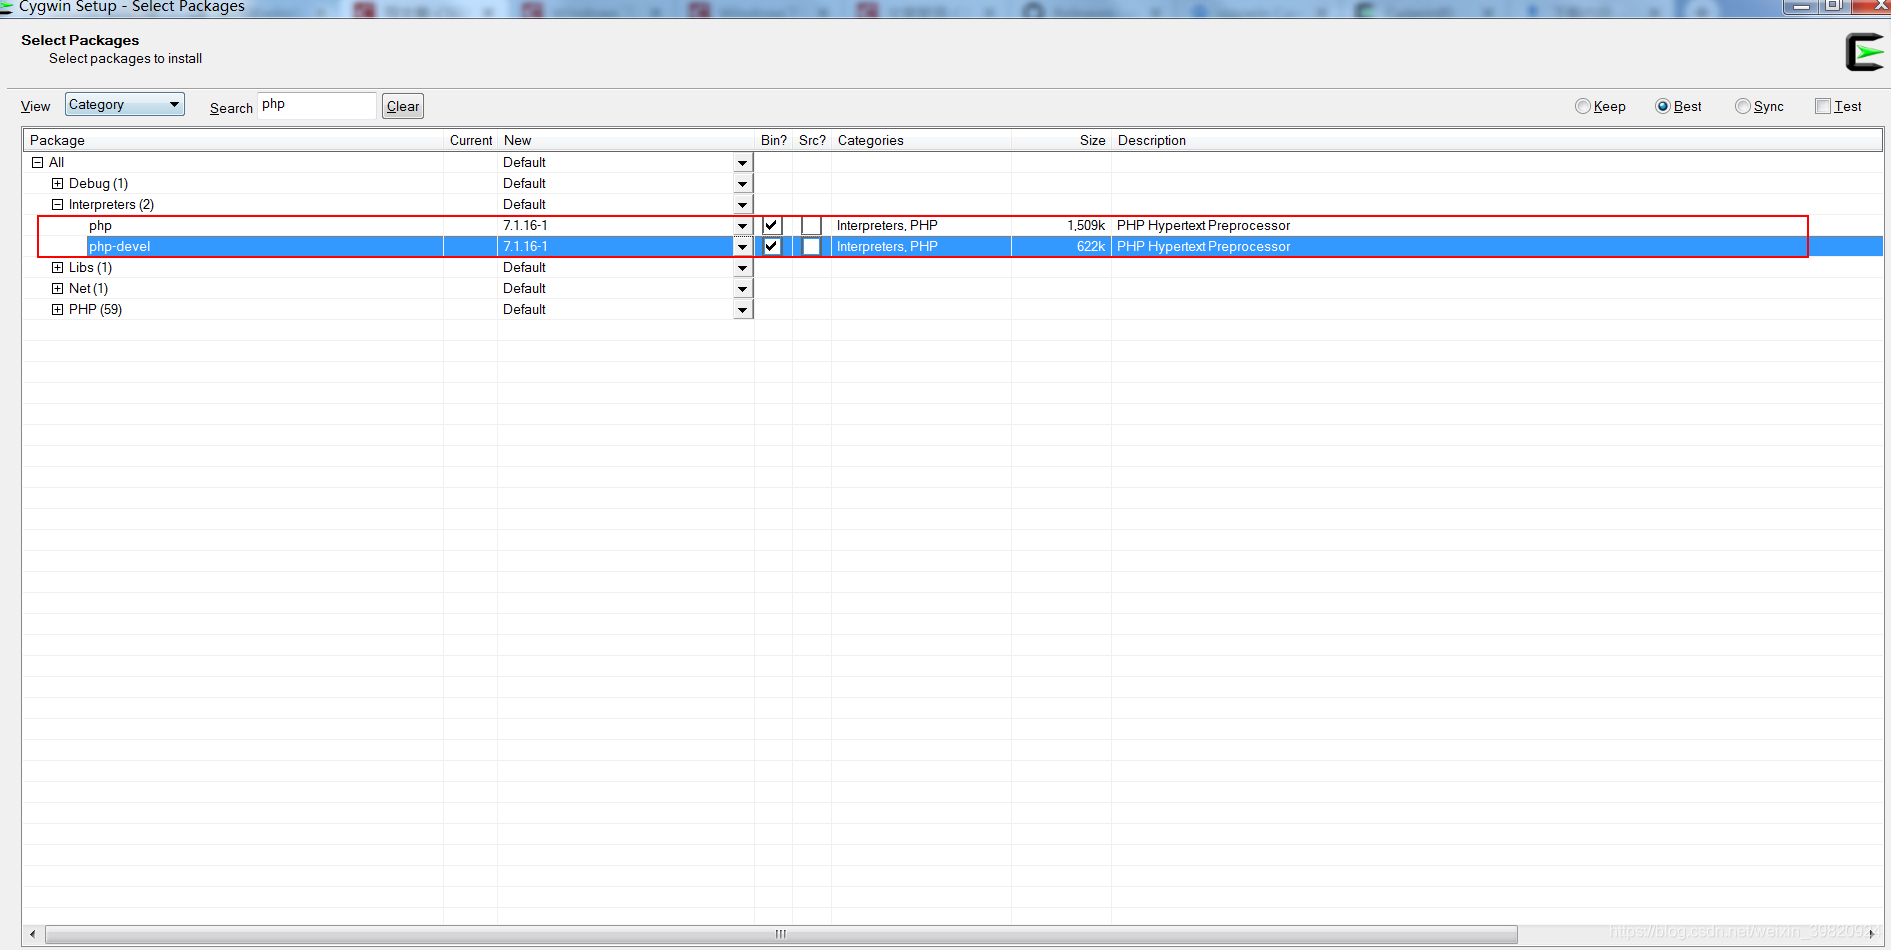Image resolution: width=1891 pixels, height=950 pixels.
Task: Click the New column header
Action: click(x=626, y=140)
